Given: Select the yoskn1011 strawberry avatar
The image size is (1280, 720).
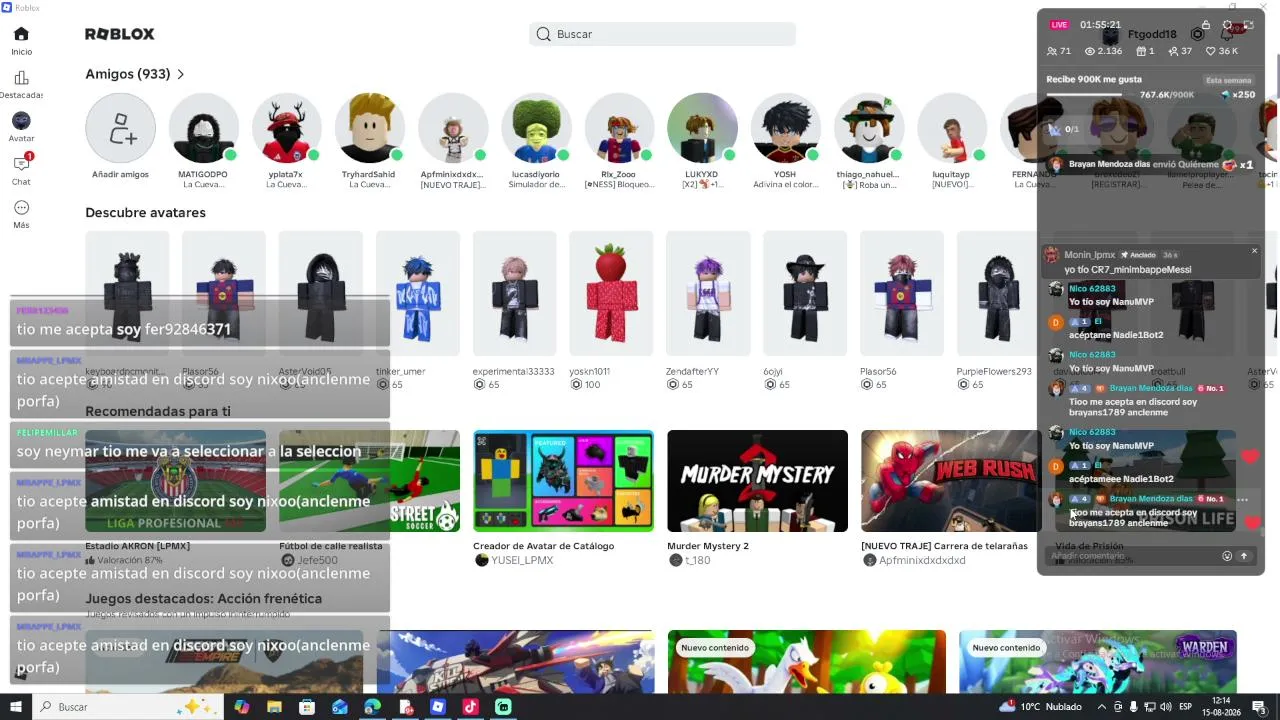Looking at the screenshot, I should (x=611, y=293).
